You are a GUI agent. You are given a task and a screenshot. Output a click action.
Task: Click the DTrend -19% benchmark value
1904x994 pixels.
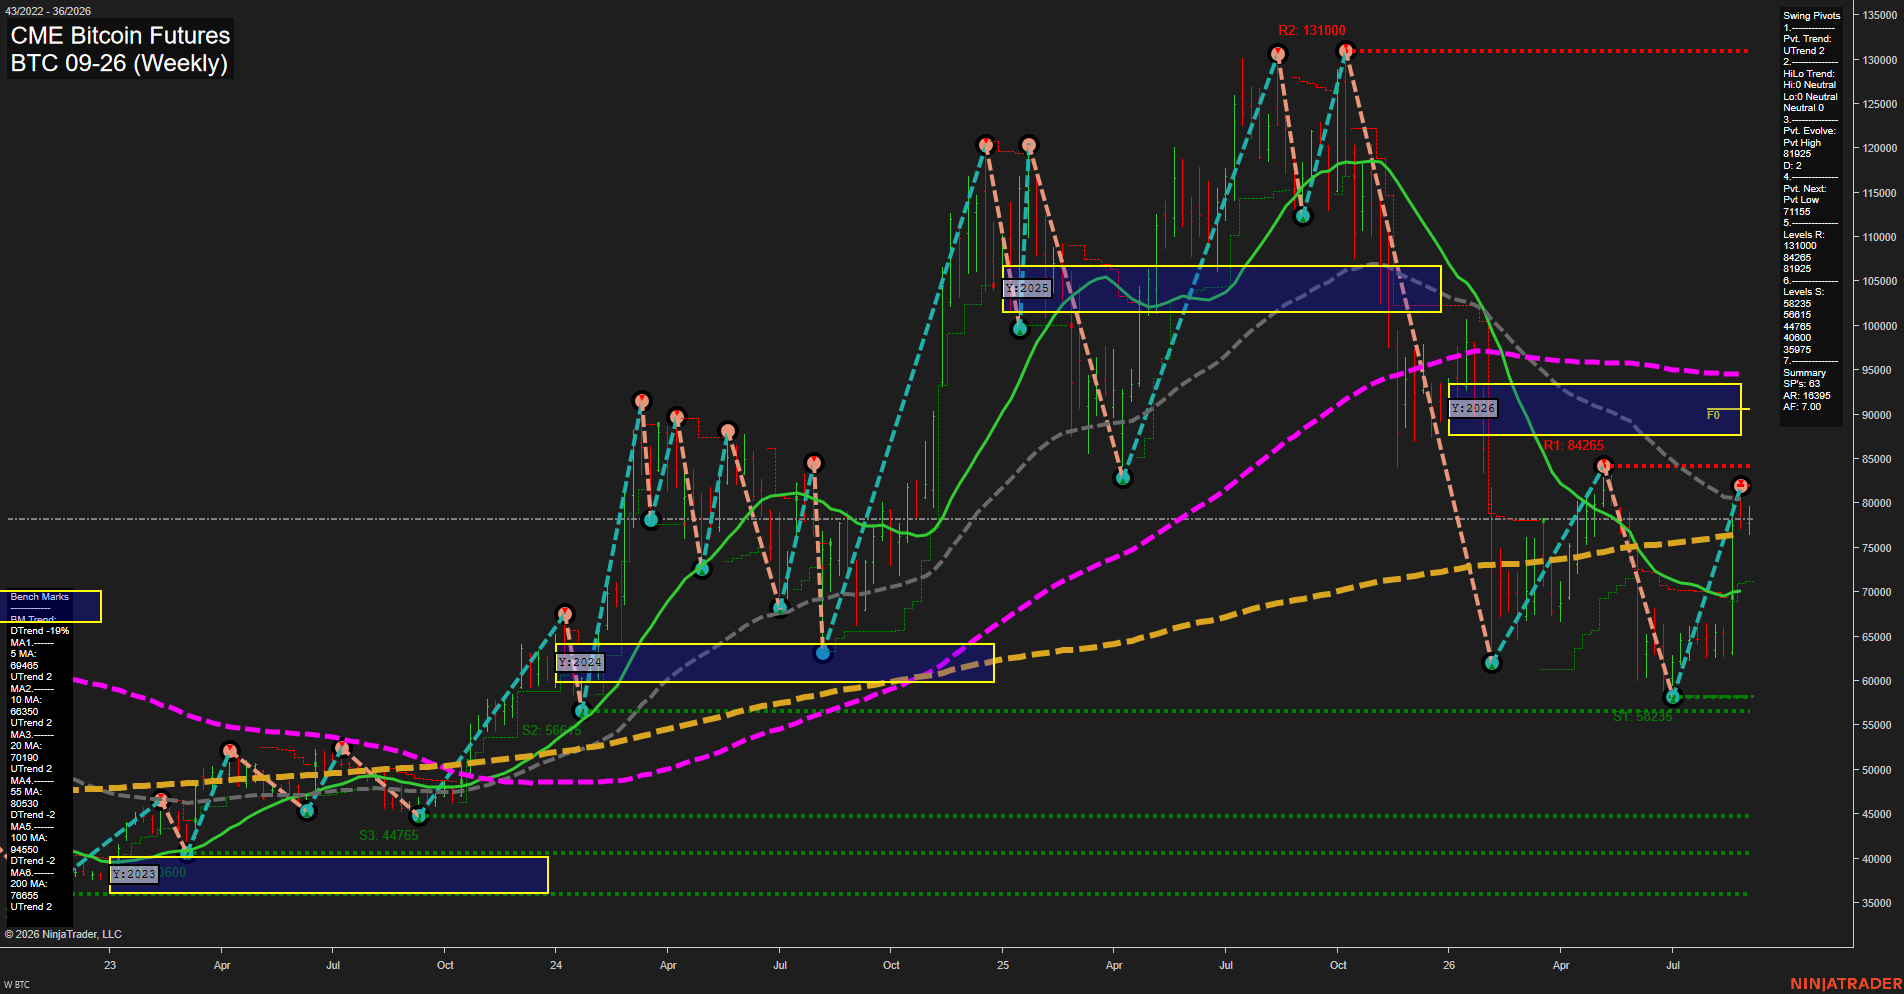coord(40,631)
